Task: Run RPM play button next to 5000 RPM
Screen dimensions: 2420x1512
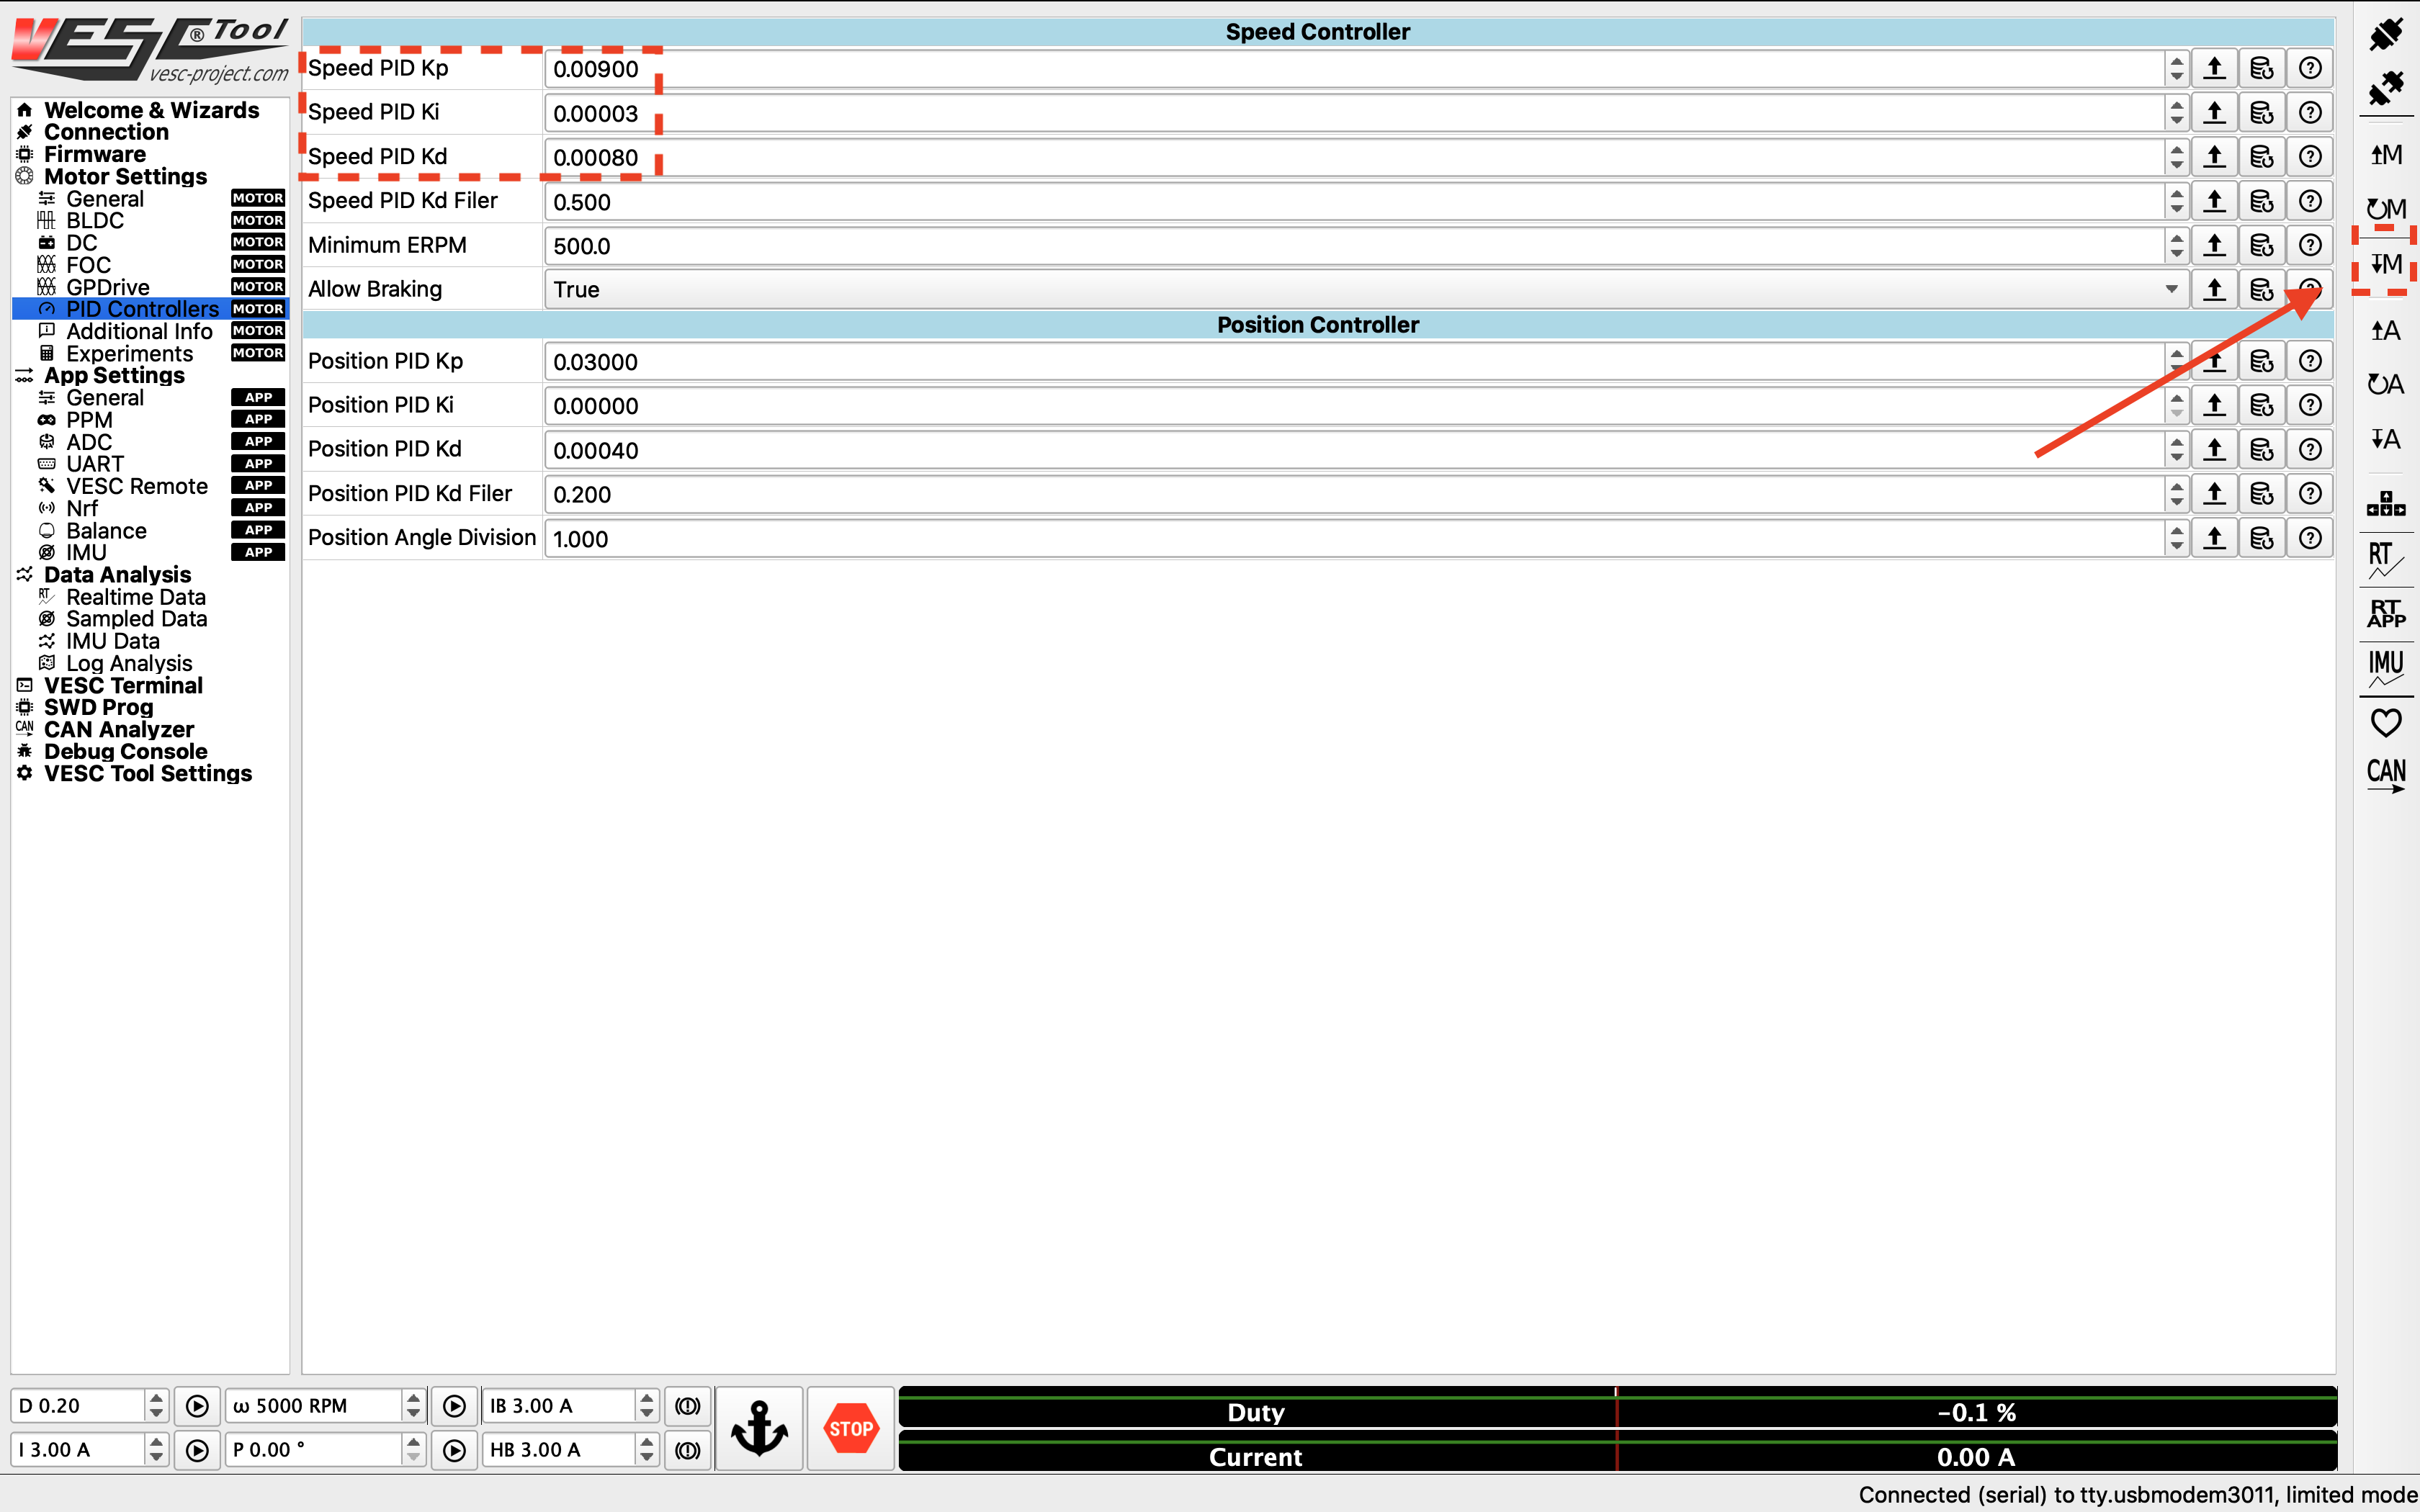Action: coord(454,1406)
